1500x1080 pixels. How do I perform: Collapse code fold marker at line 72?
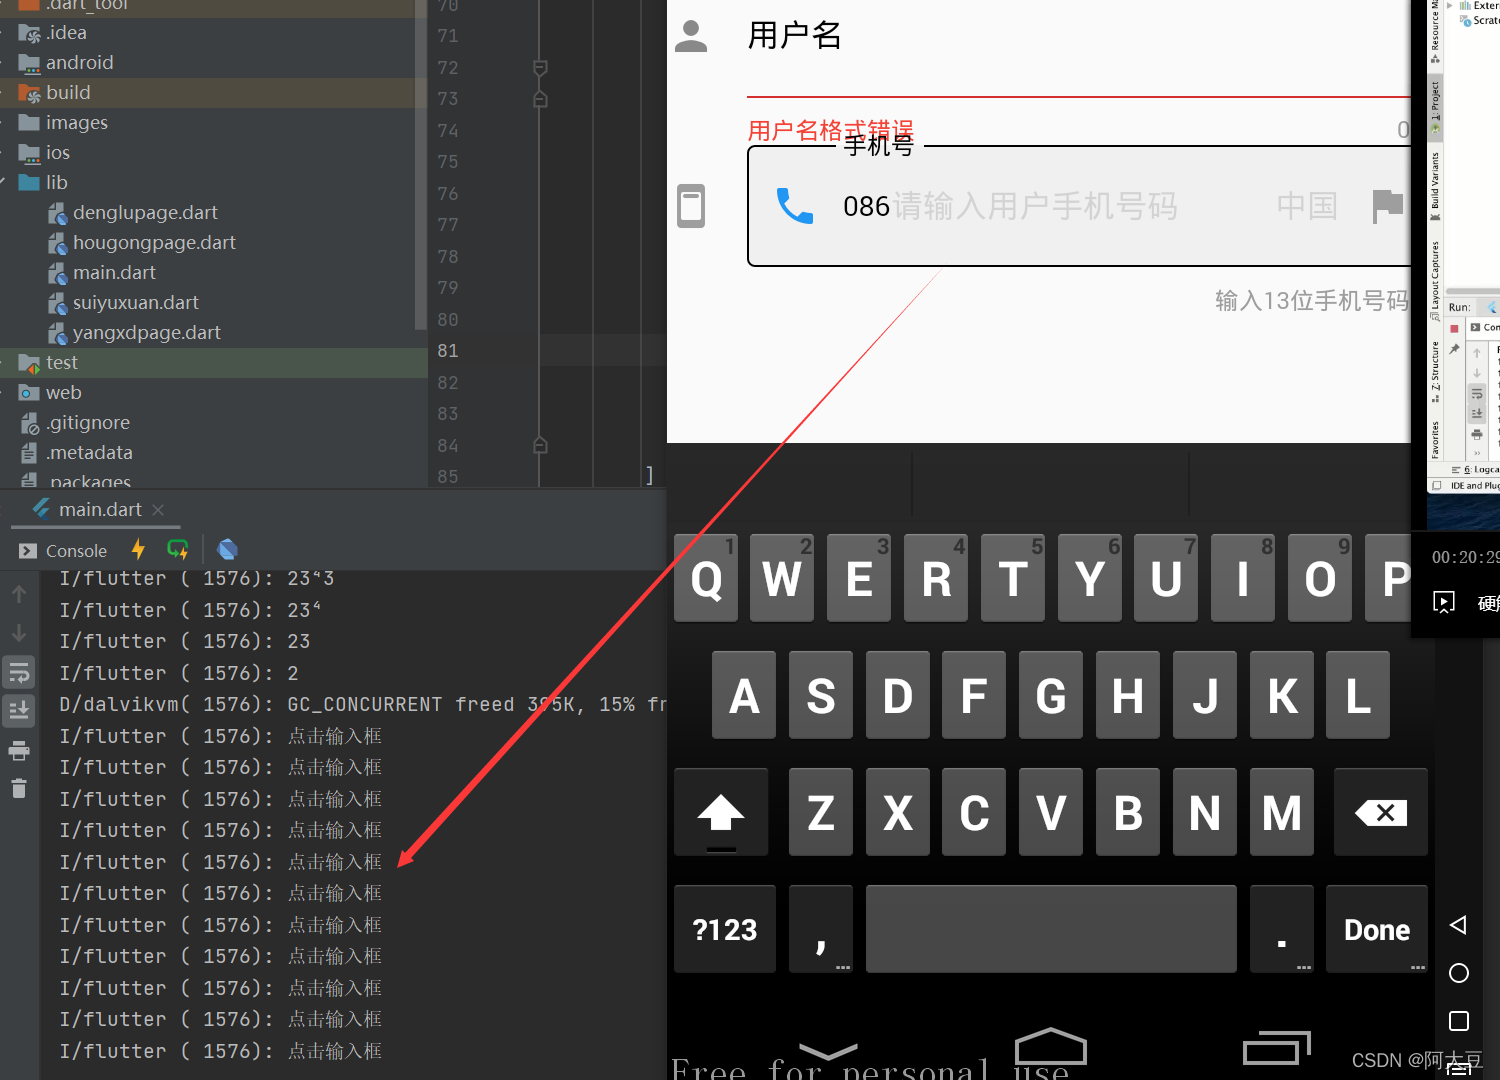click(x=540, y=68)
